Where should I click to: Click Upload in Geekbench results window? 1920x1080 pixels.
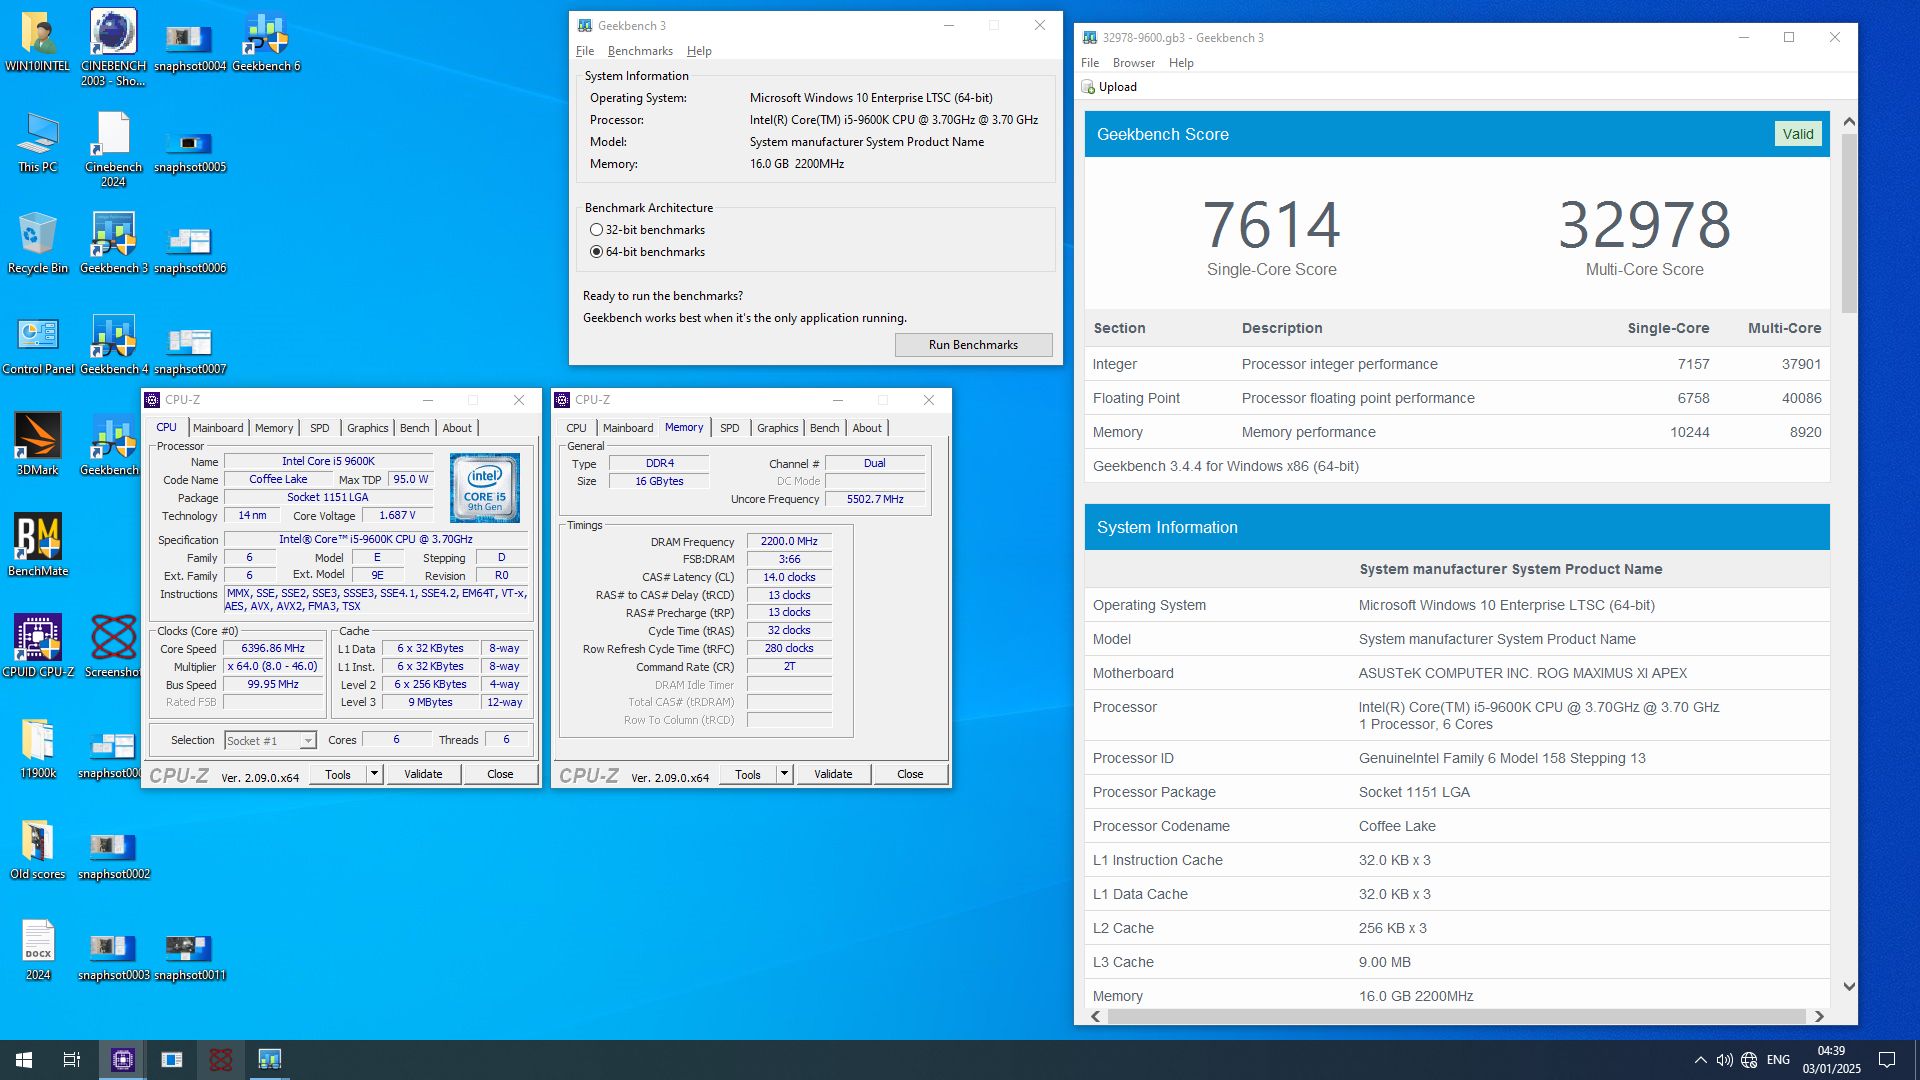(1109, 87)
